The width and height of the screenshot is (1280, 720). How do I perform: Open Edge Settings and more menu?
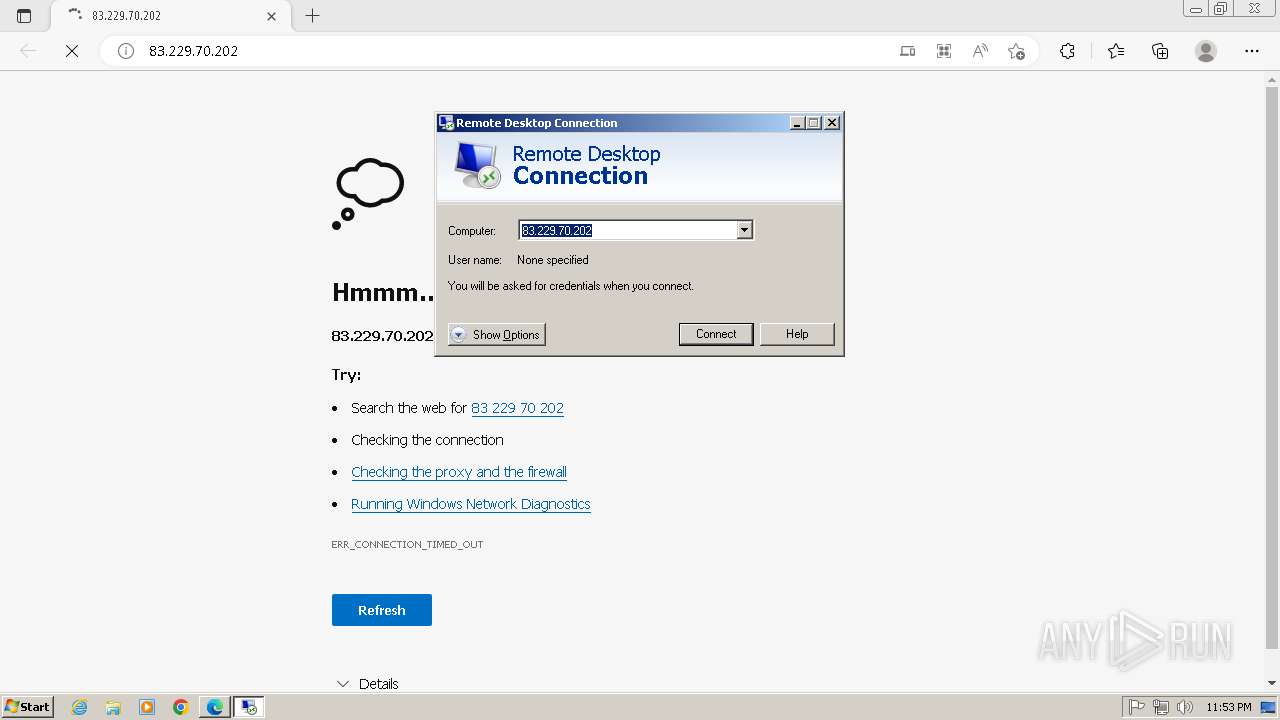pos(1252,51)
